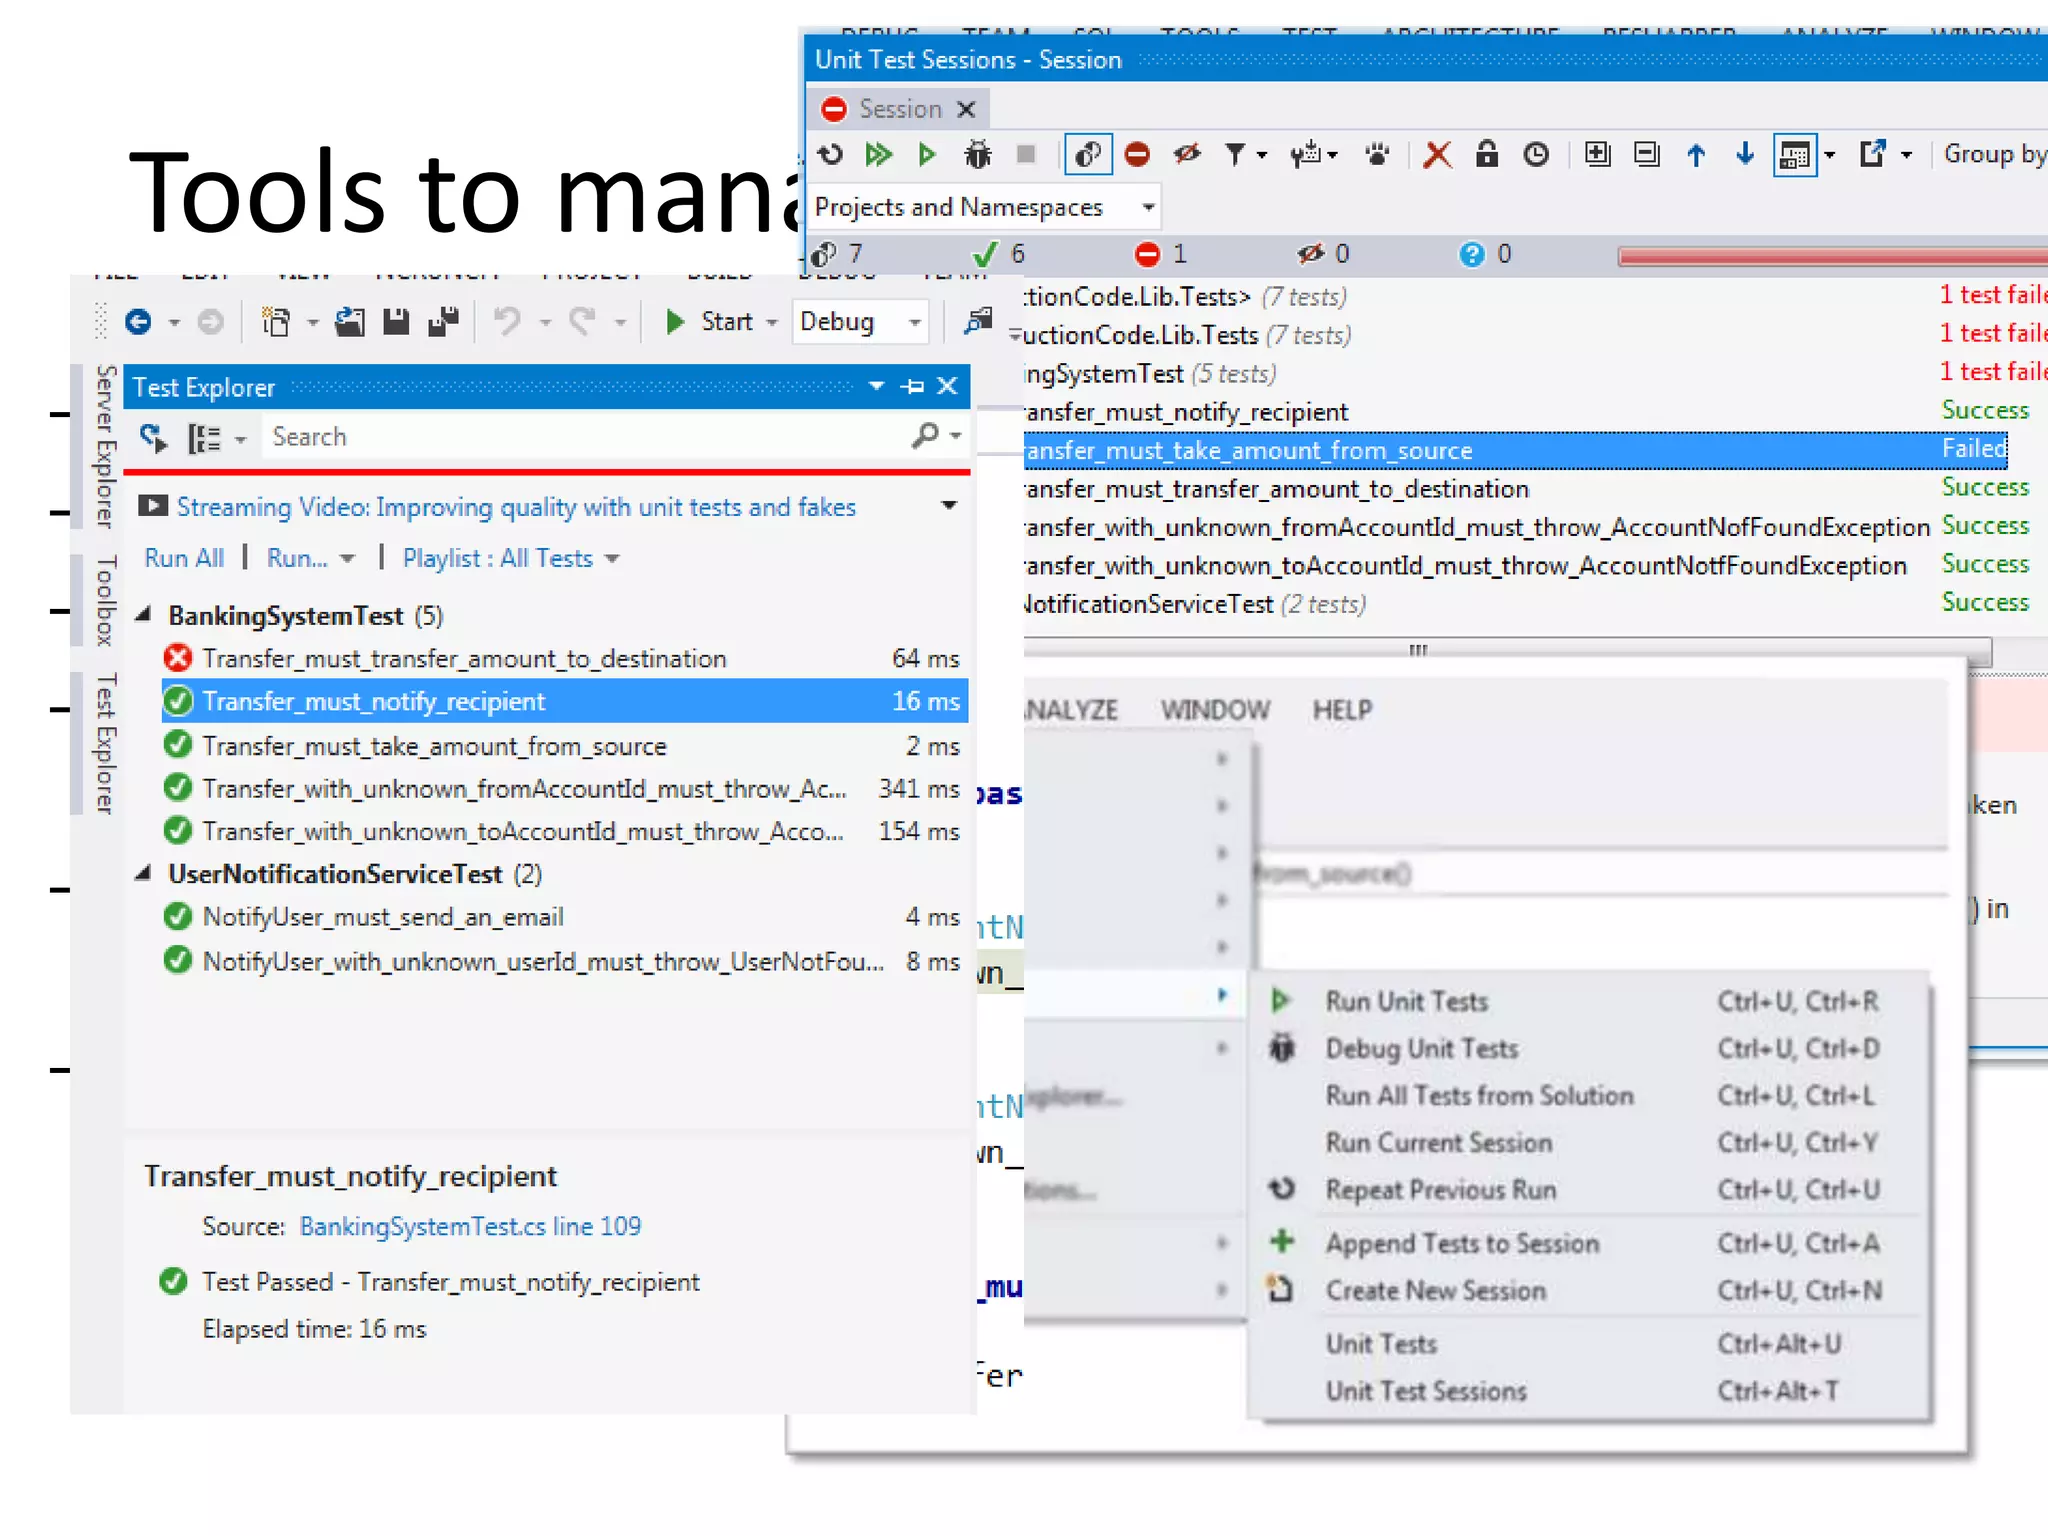Click the green Run Unit Tests arrow in session toolbar
This screenshot has height=1536, width=2048.
(x=927, y=155)
